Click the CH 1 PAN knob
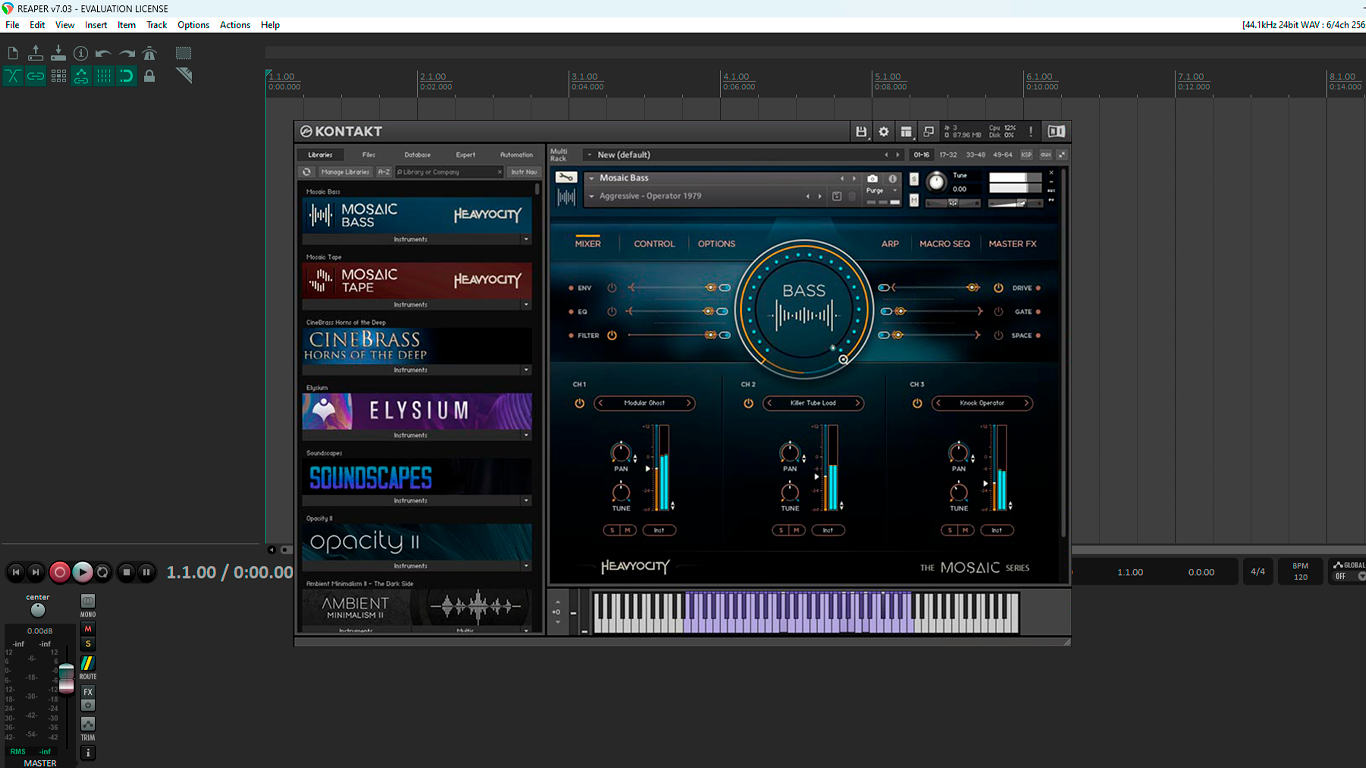1366x768 pixels. tap(621, 453)
